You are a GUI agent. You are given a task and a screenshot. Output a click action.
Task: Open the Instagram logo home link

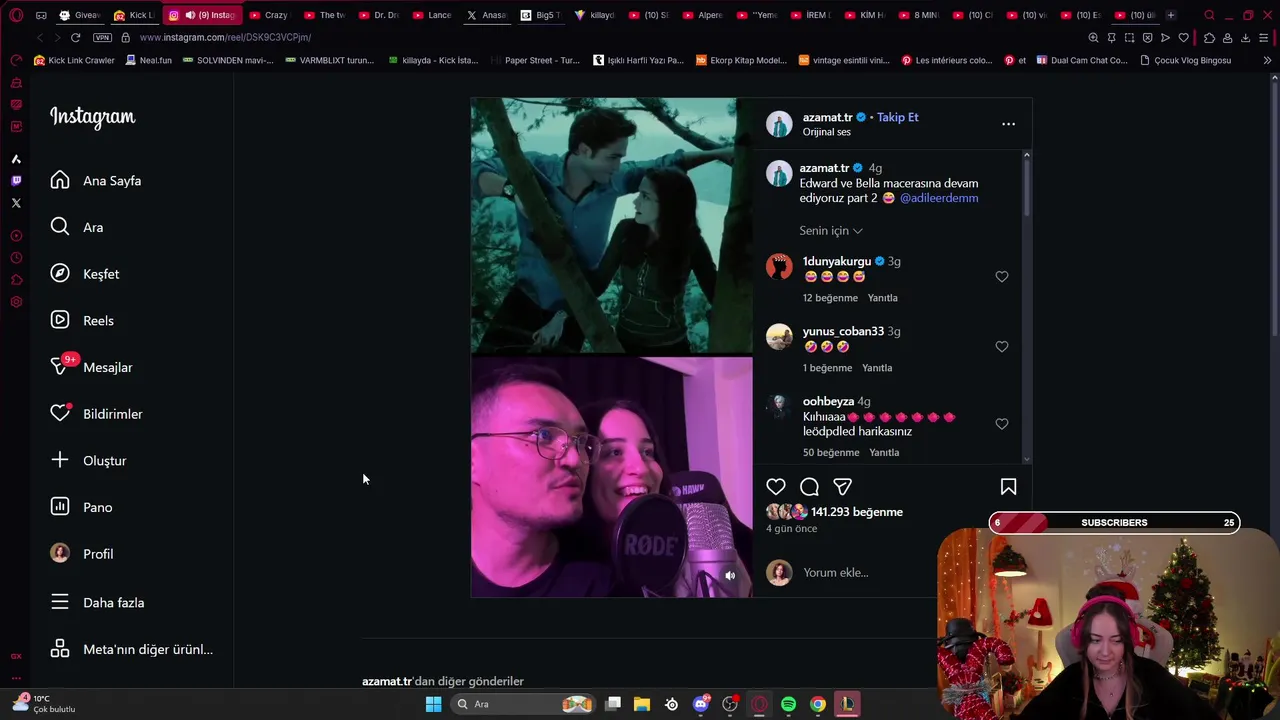point(92,117)
